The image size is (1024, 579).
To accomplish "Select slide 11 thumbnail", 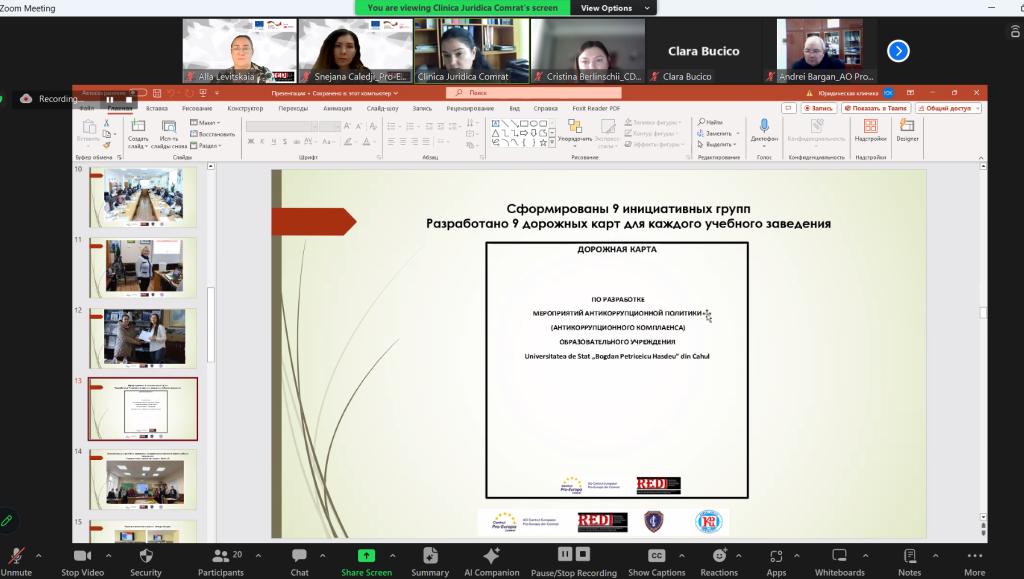I will coord(142,268).
